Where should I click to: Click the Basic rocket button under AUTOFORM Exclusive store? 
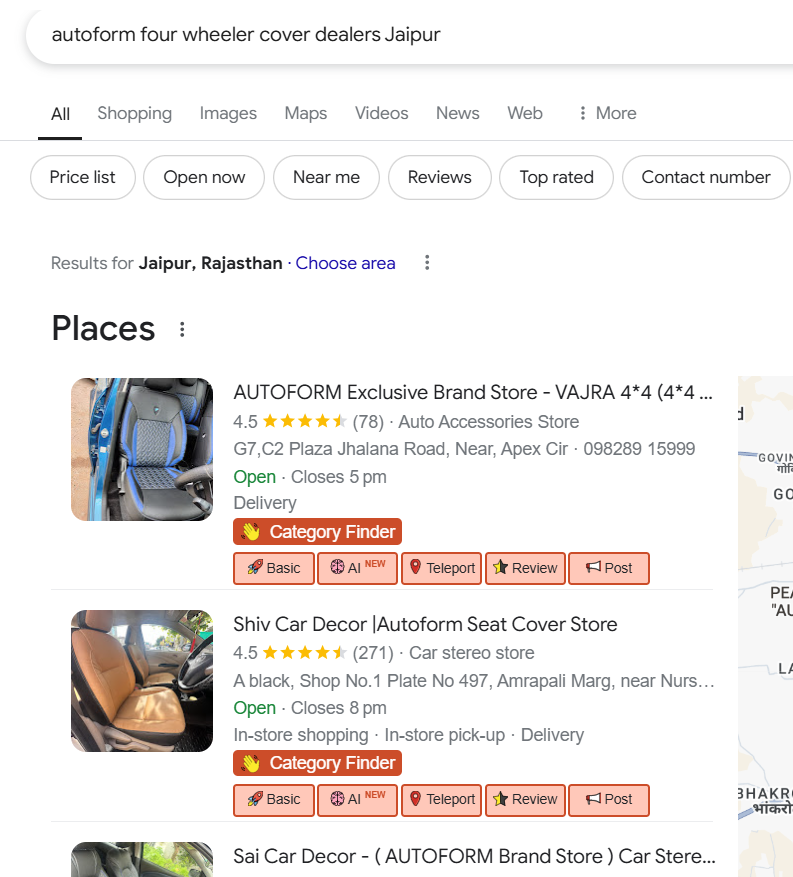[274, 568]
